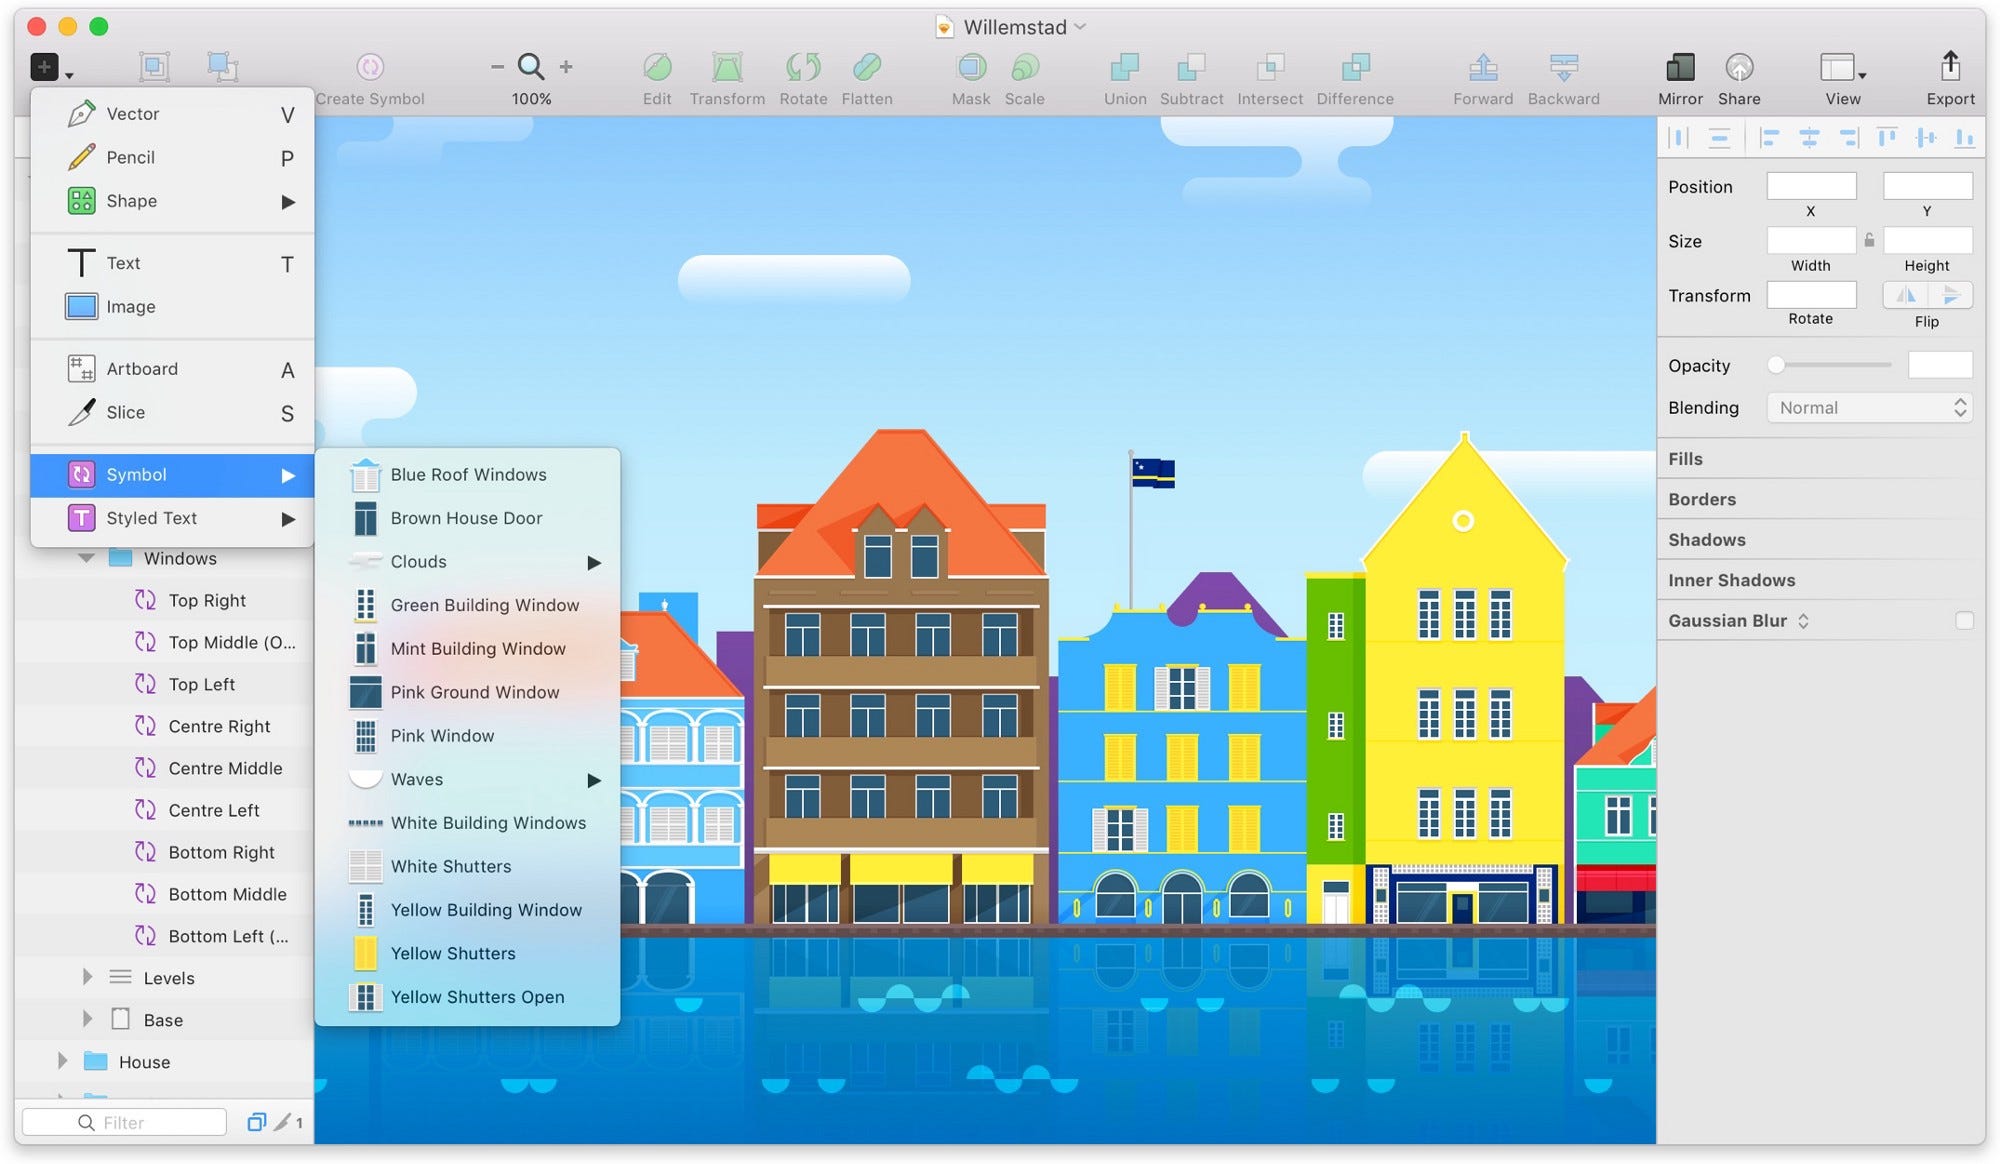Screen dimensions: 2000x1164
Task: Expand the House folder in layers
Action: (63, 1061)
